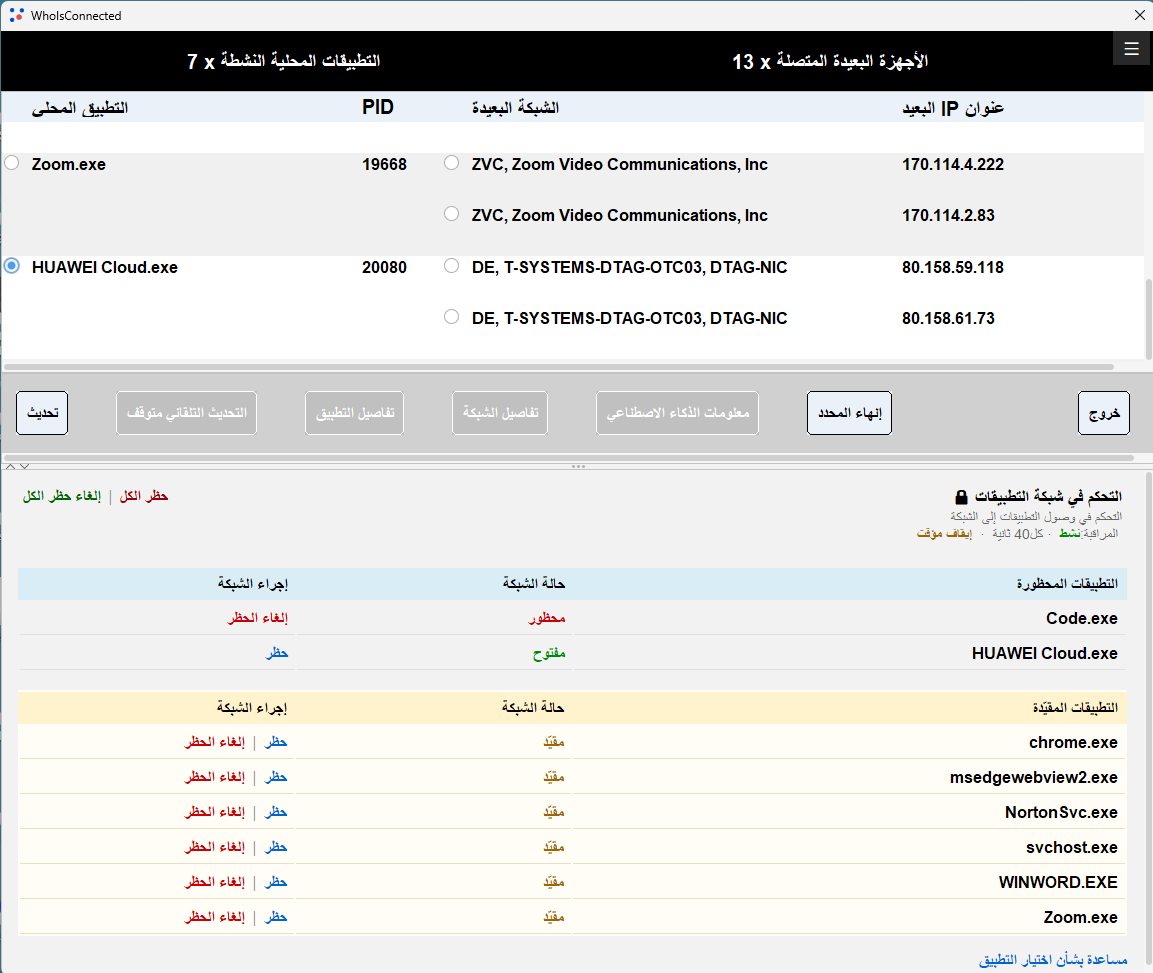Click Code.exe in blocked applications
The width and height of the screenshot is (1153, 973).
coord(1082,619)
